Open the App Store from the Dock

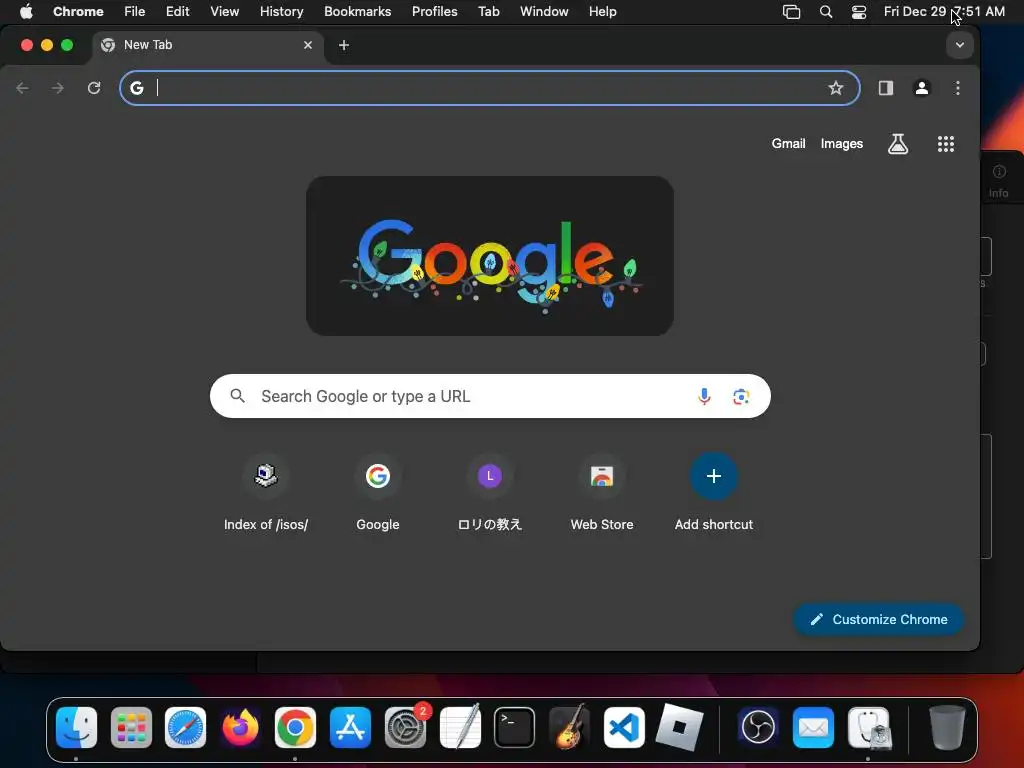pyautogui.click(x=350, y=727)
